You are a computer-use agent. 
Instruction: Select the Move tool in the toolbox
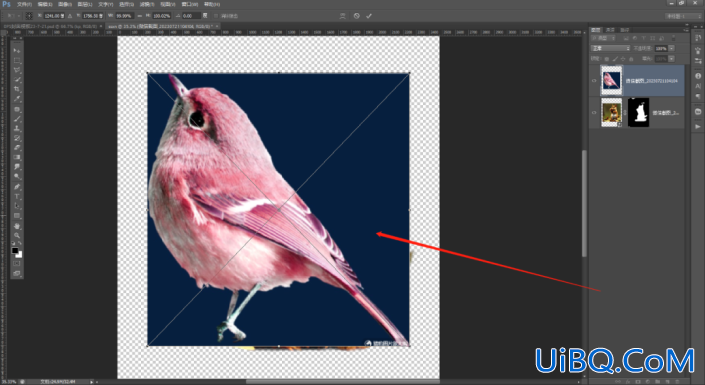click(17, 50)
